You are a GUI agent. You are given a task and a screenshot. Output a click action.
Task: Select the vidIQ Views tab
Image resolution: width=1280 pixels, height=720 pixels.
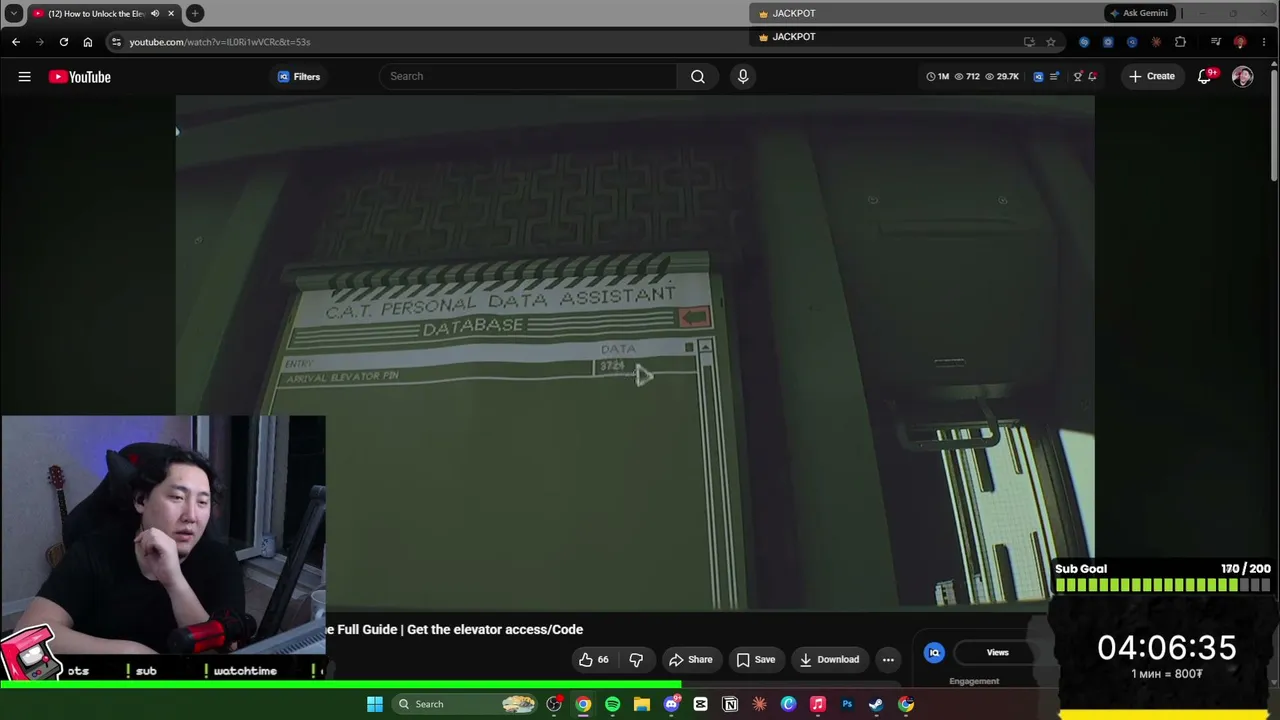997,652
